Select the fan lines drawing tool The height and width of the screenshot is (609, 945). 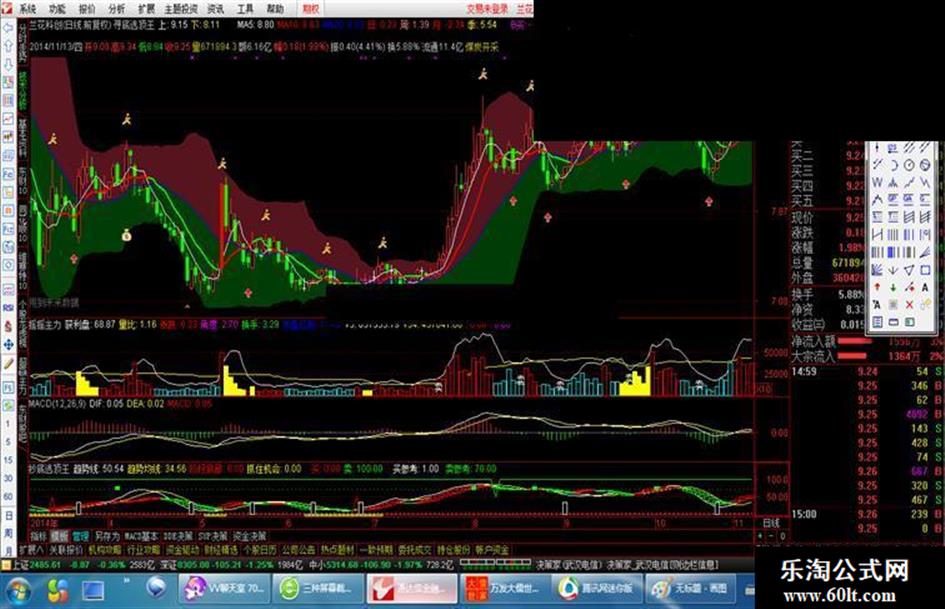click(x=877, y=271)
